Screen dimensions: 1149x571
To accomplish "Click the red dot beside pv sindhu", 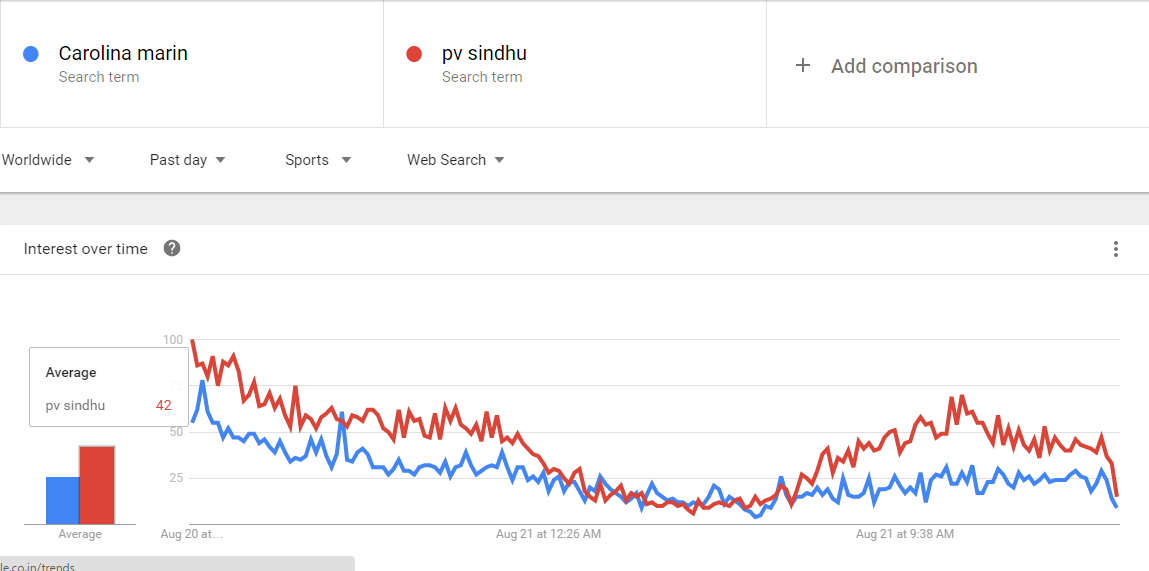I will pos(414,54).
